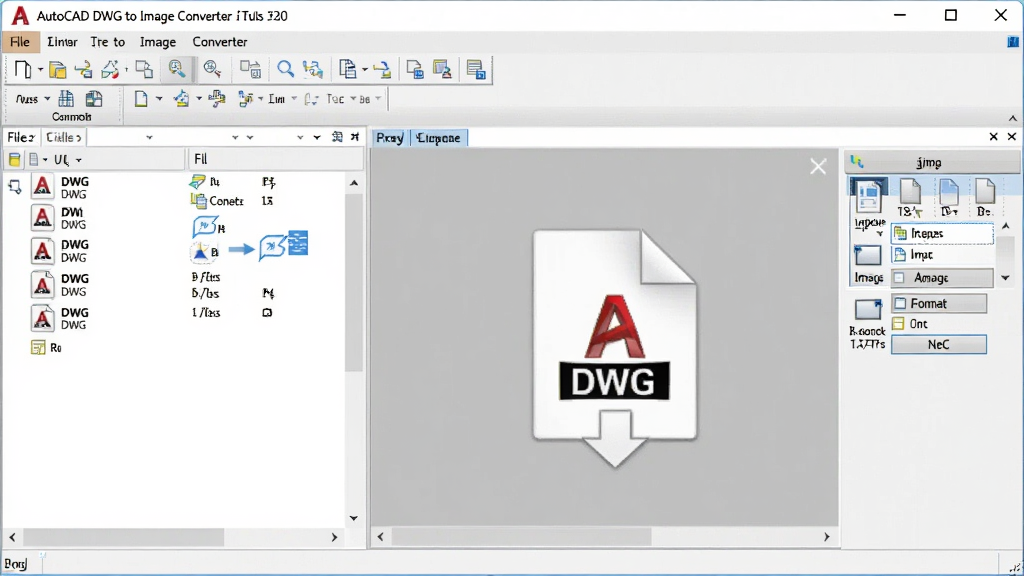Open dropdown arrow next to clipboard paste icon
1024x576 pixels.
[364, 70]
